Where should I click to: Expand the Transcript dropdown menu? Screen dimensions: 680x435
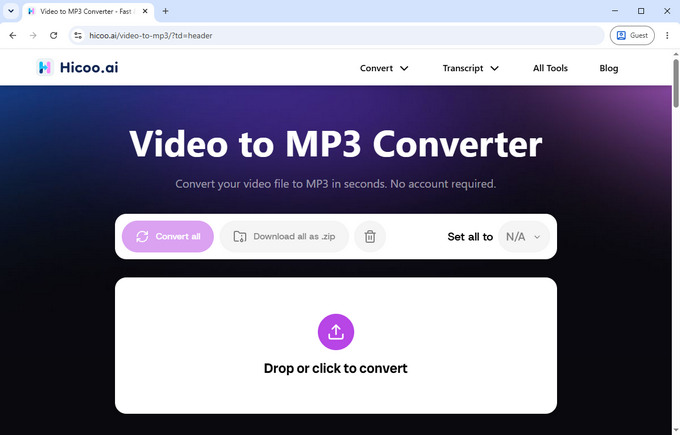pos(471,68)
